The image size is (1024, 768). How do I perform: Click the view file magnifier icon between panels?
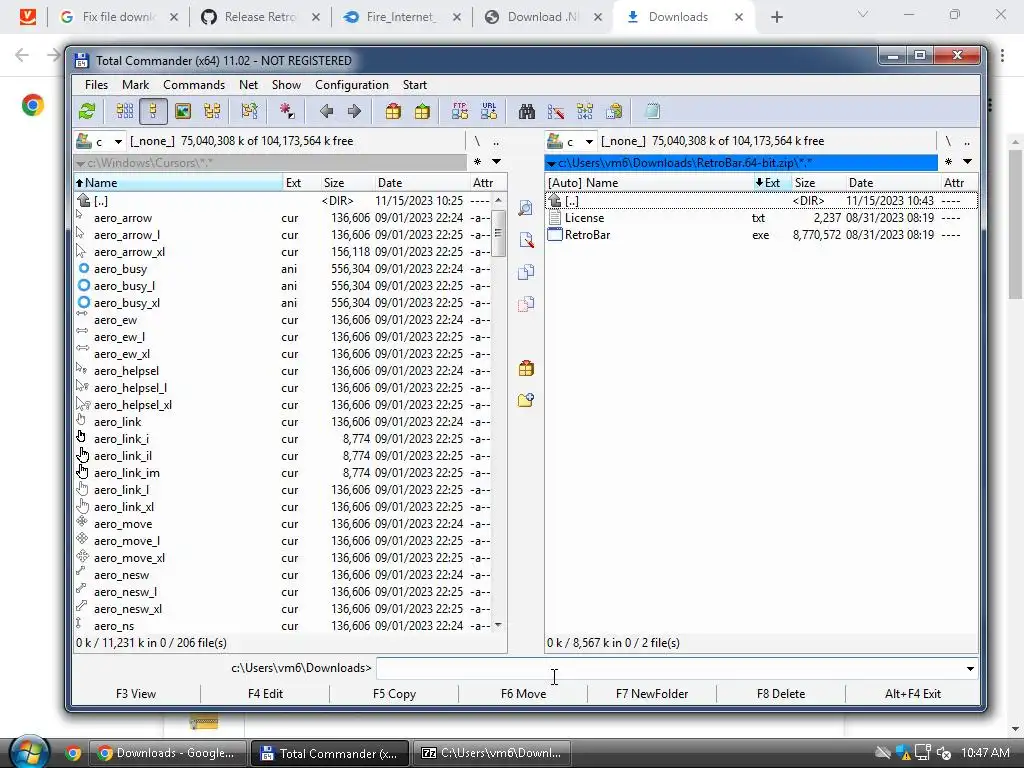tap(526, 208)
